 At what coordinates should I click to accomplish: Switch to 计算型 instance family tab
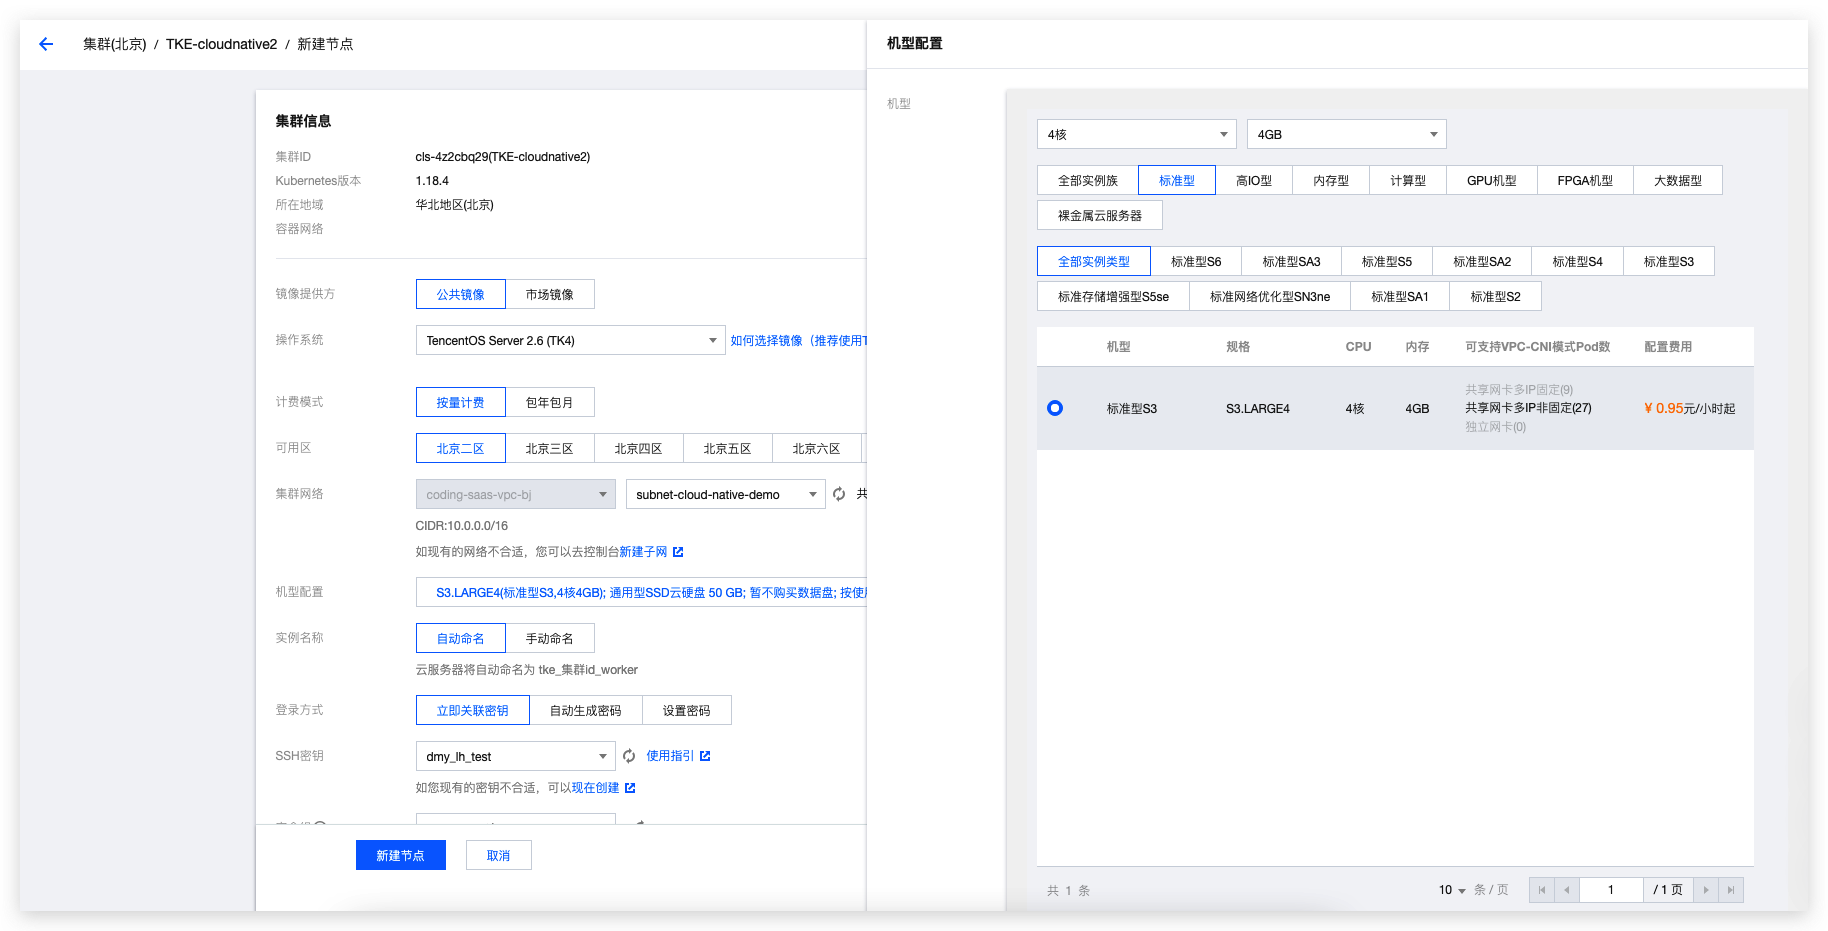pyautogui.click(x=1408, y=180)
